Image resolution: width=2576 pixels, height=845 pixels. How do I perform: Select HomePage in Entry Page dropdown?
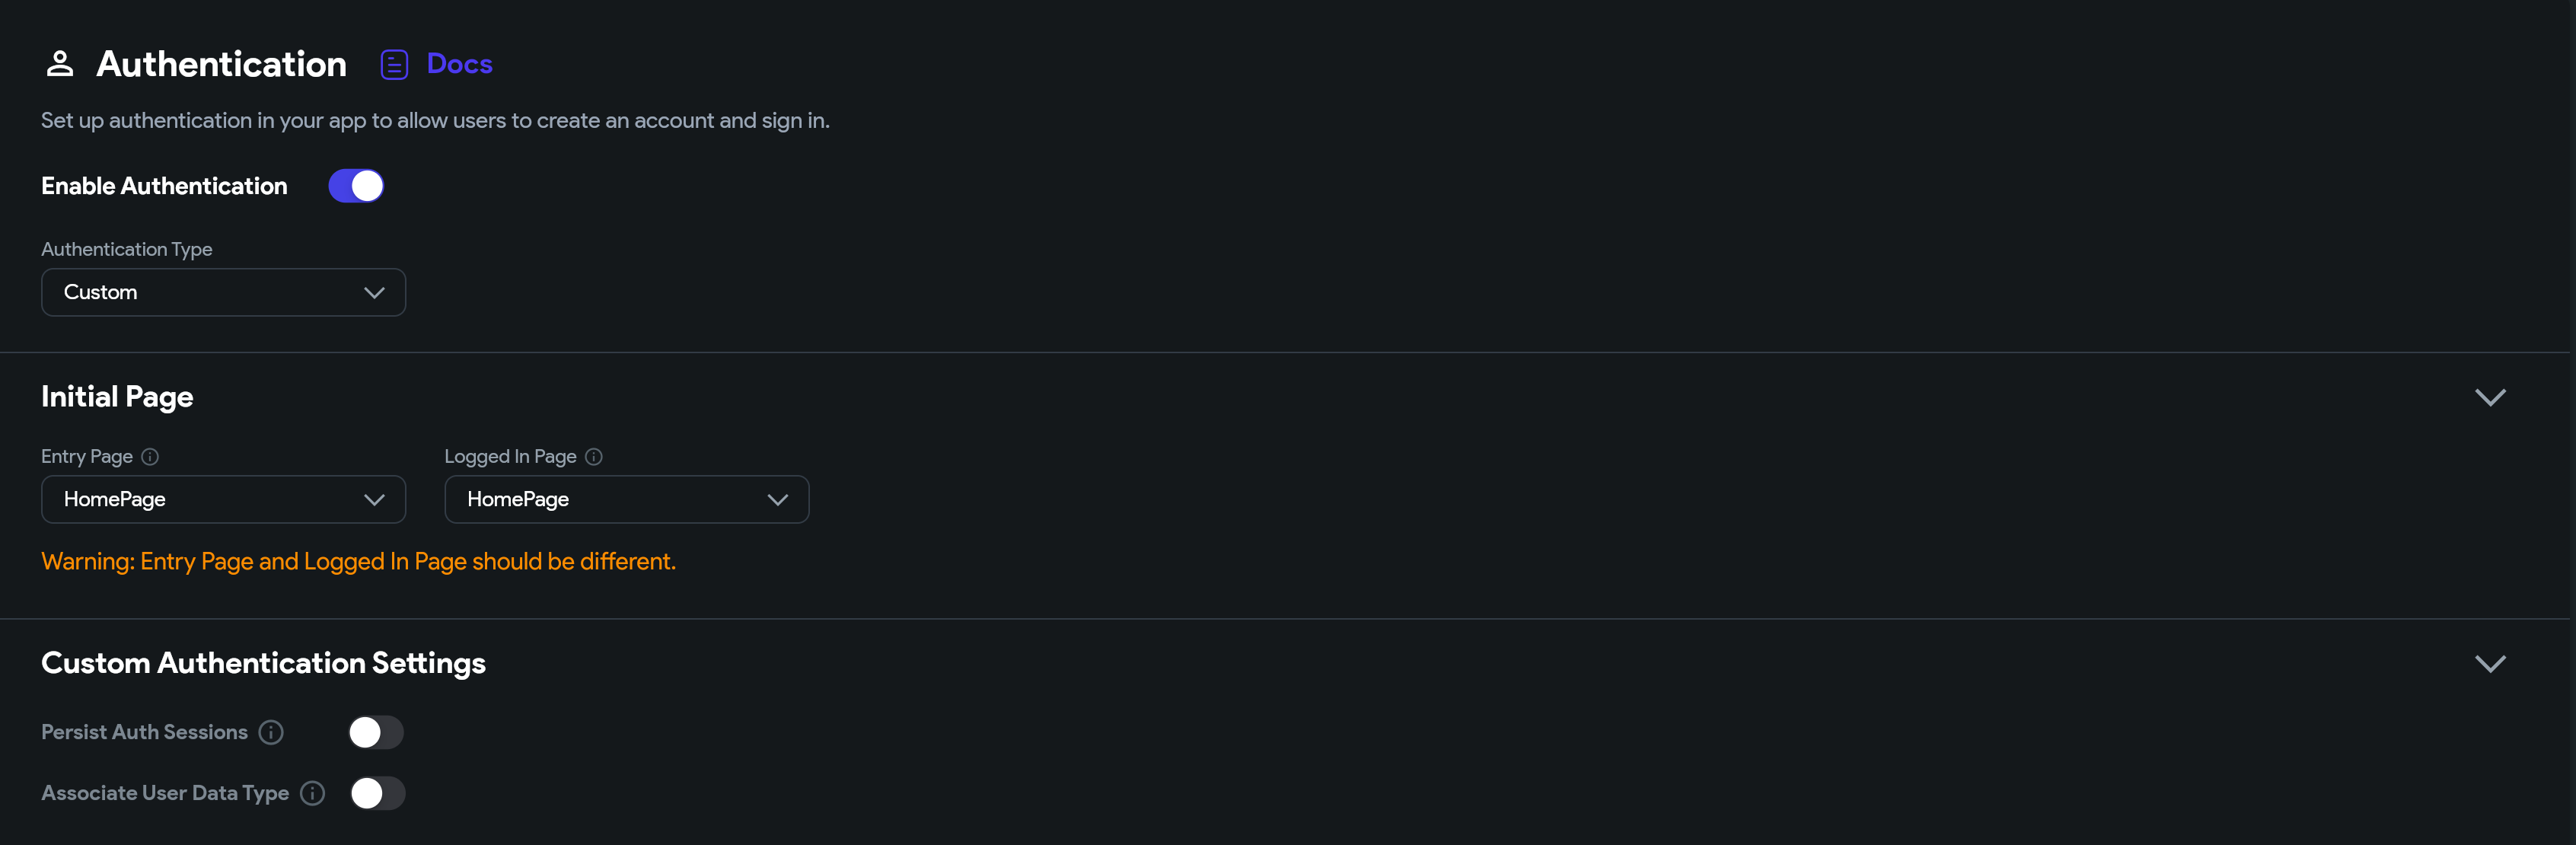pos(222,498)
